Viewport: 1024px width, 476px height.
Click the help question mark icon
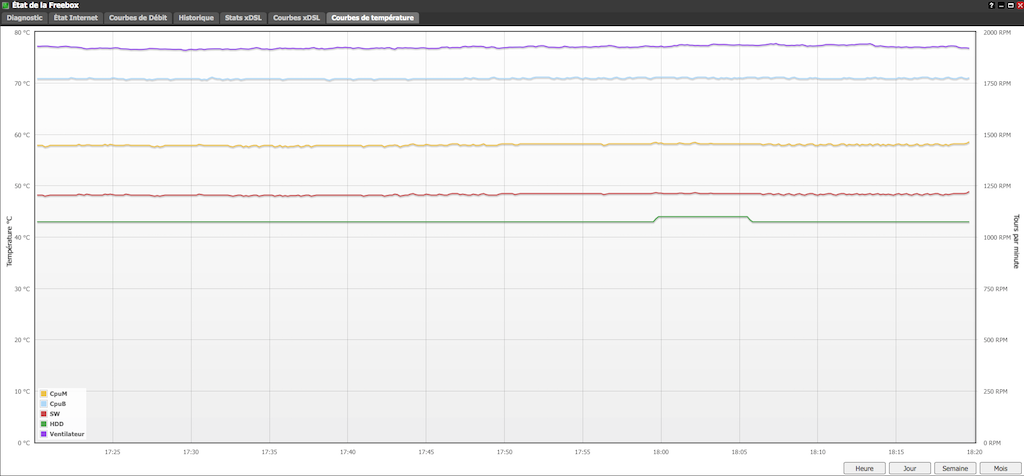(991, 5)
